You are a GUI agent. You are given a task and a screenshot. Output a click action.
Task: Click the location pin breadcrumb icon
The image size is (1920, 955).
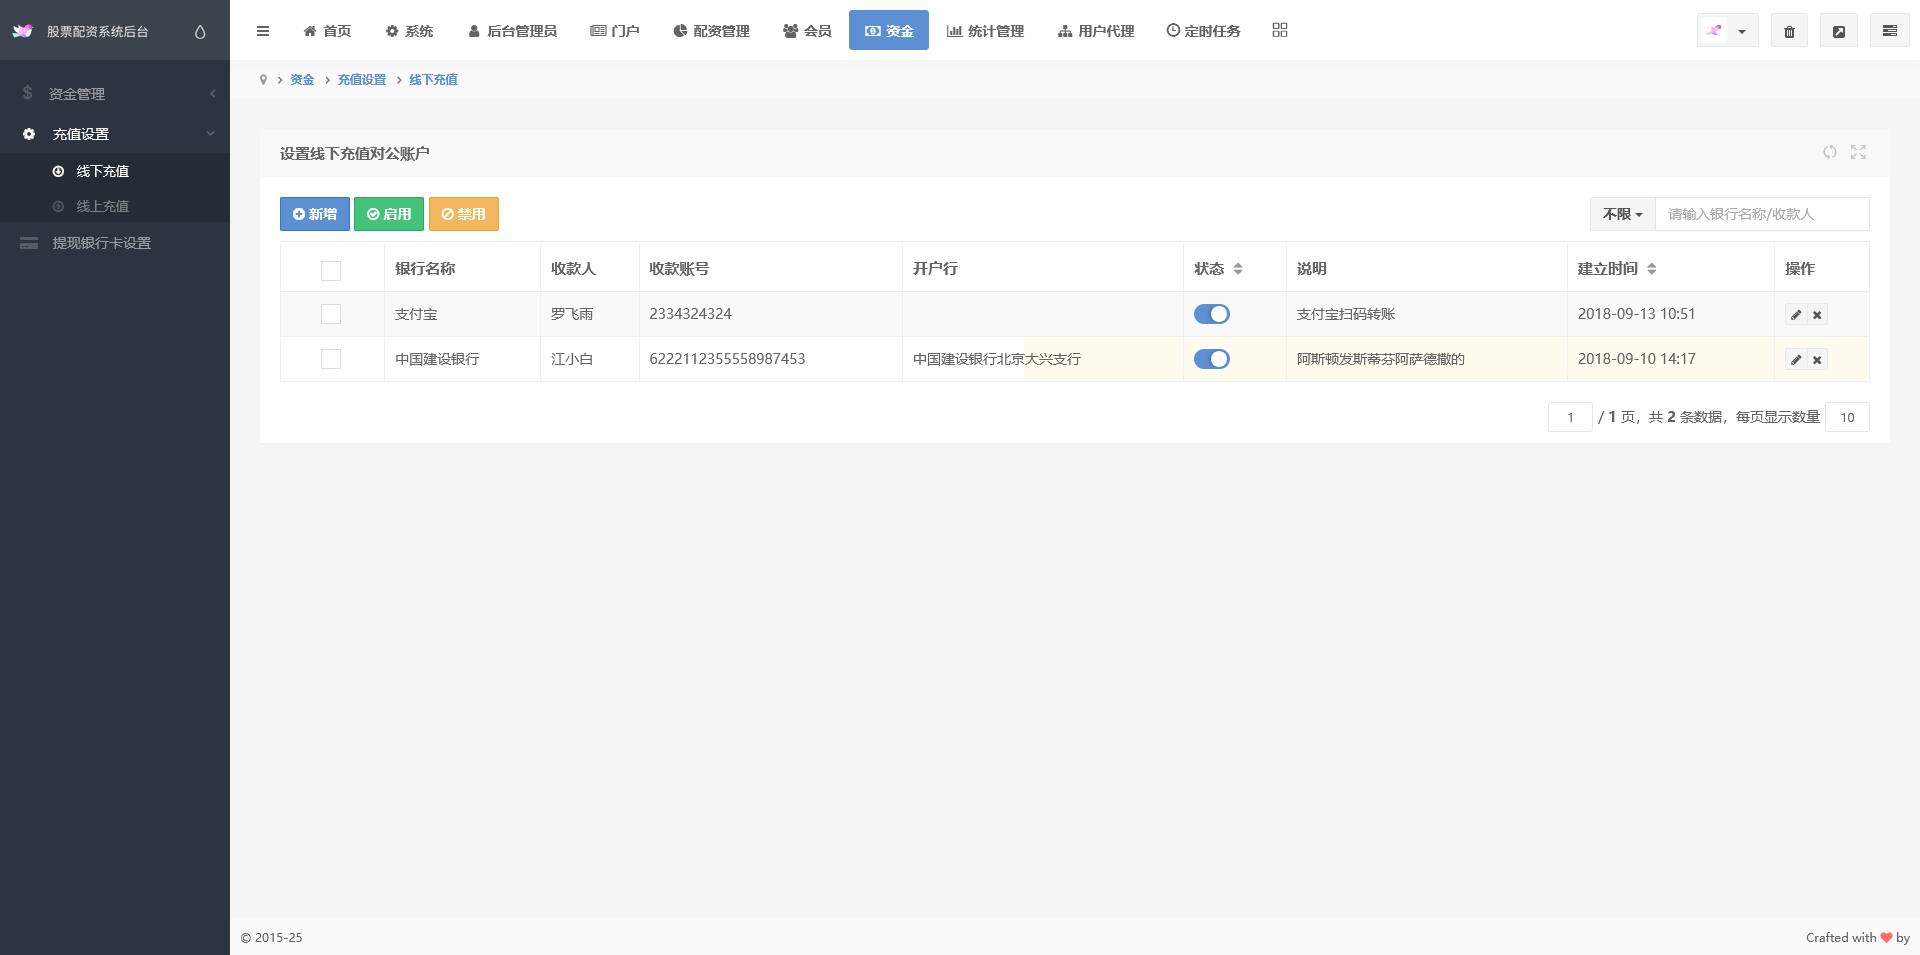[263, 80]
